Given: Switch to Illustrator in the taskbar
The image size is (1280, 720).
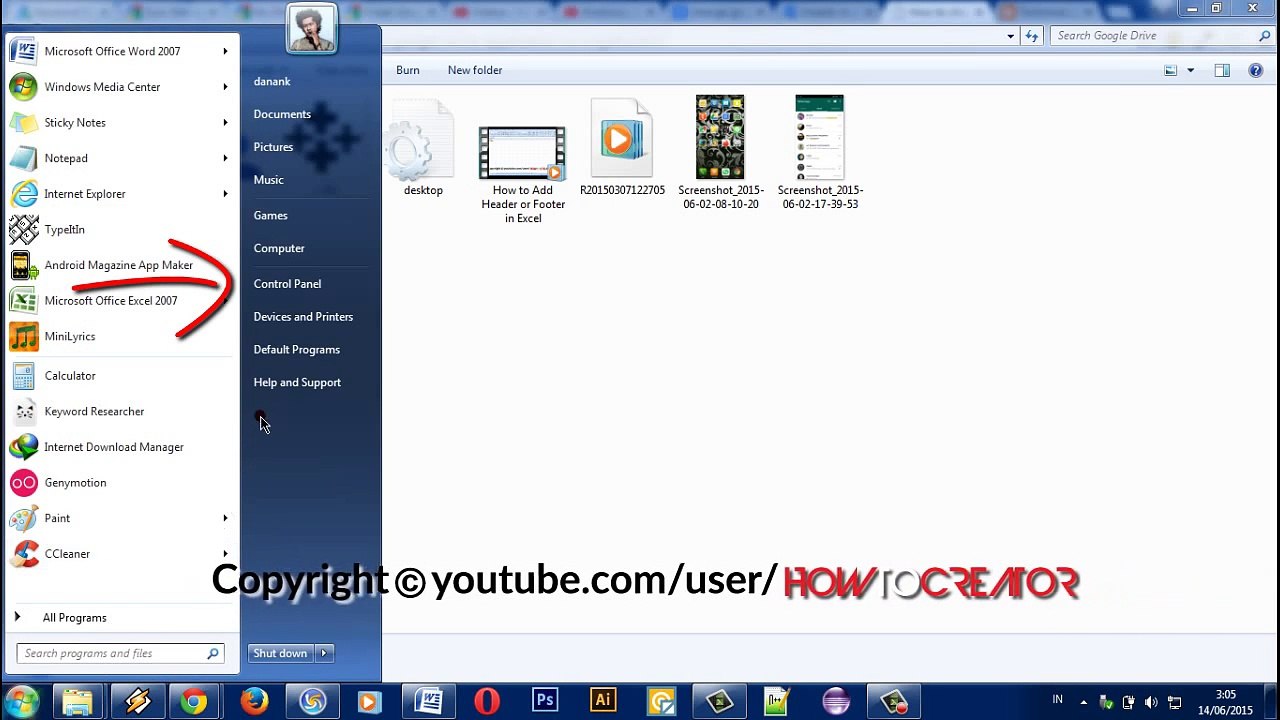Looking at the screenshot, I should coord(603,701).
